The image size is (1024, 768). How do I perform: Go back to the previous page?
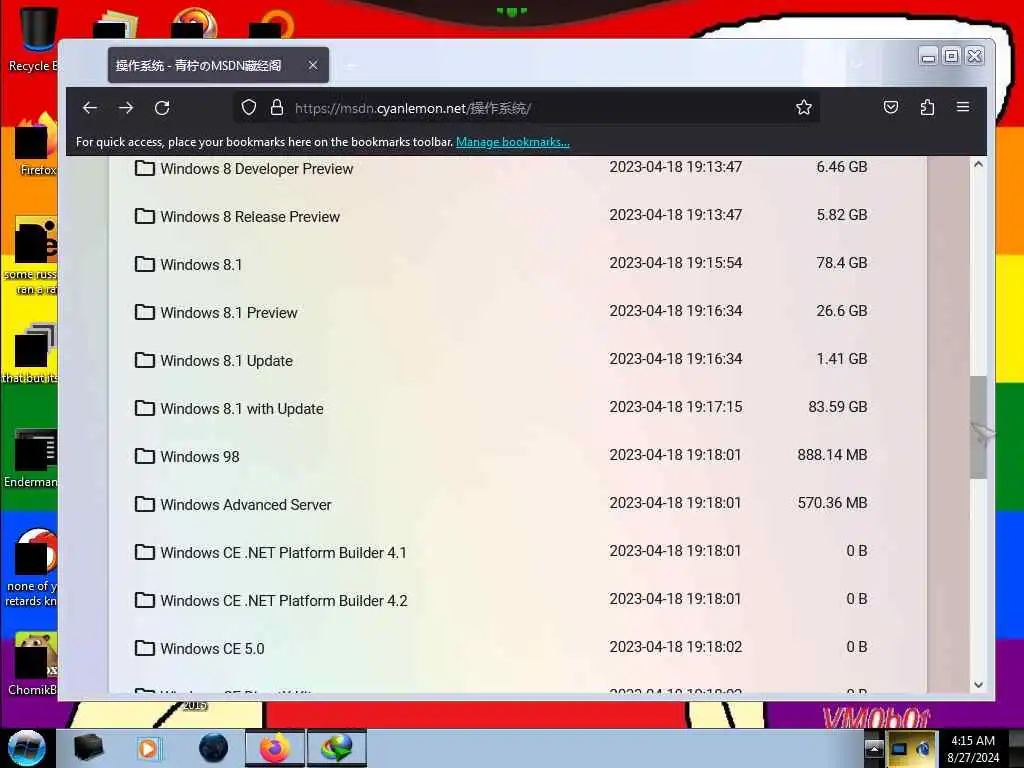coord(90,108)
